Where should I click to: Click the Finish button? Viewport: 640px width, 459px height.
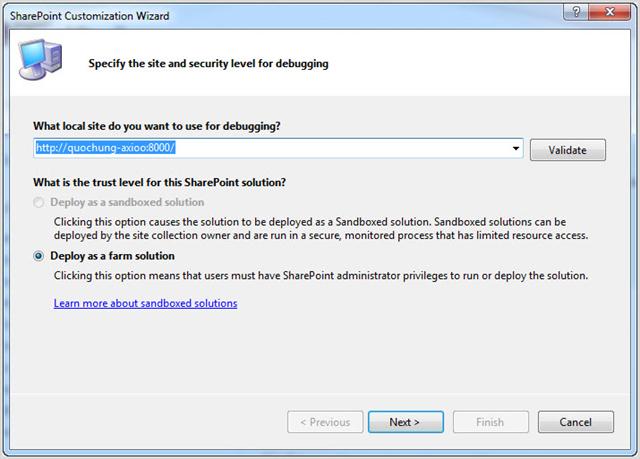point(491,422)
